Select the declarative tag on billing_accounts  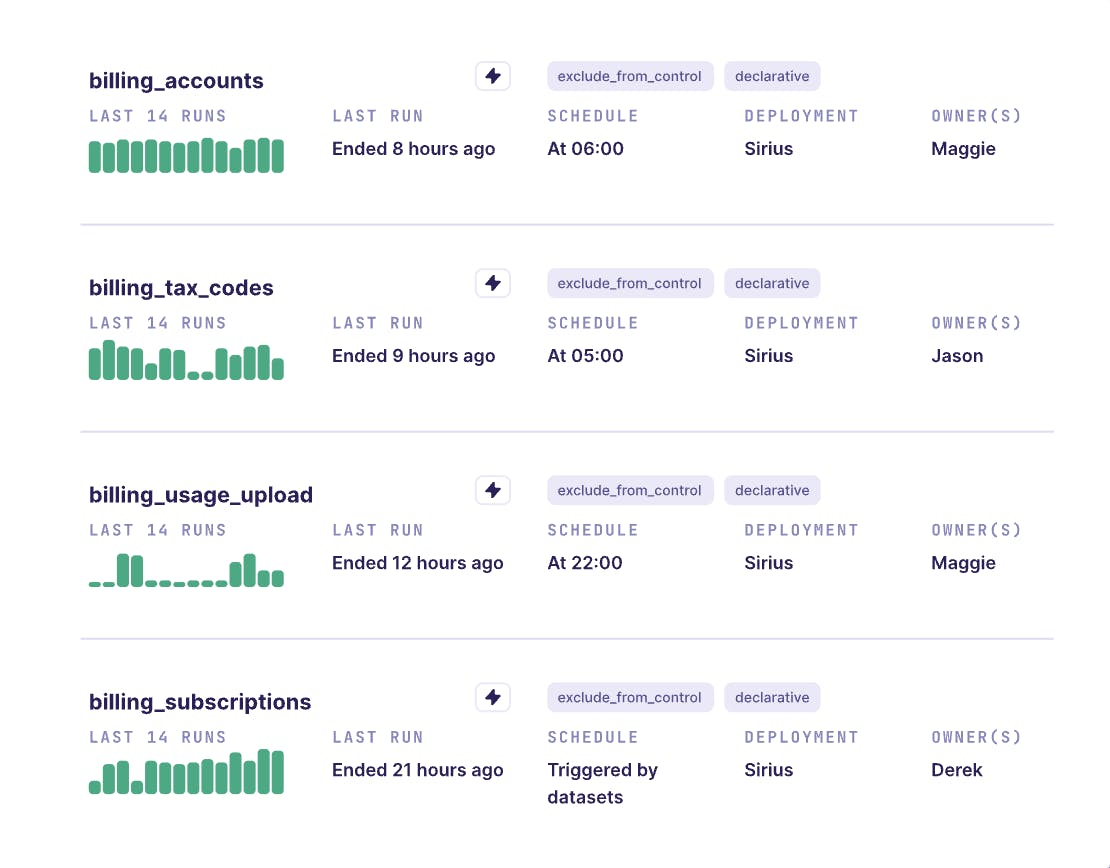click(x=772, y=76)
